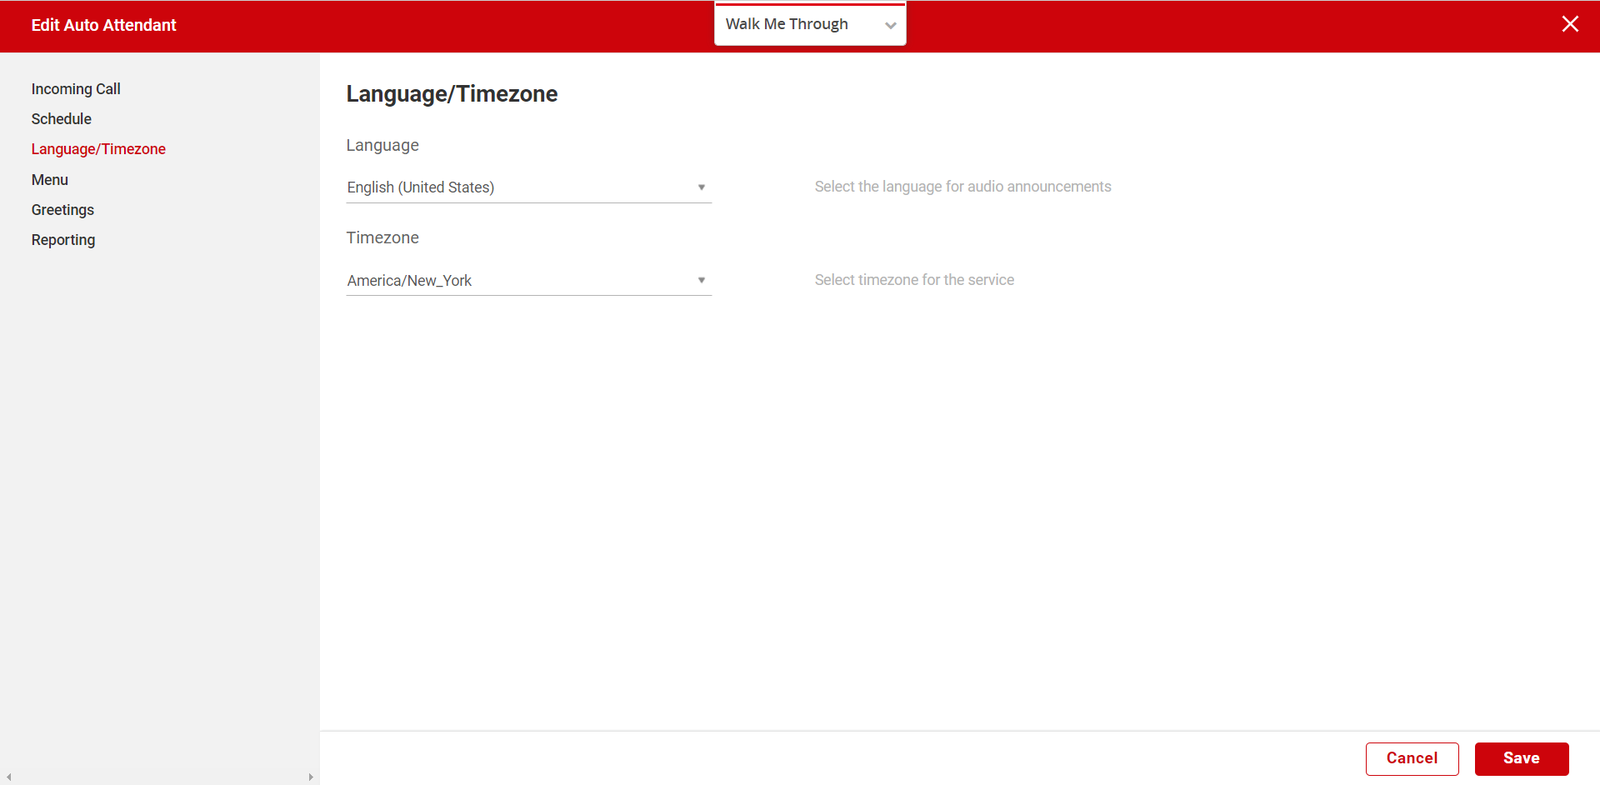Screen dimensions: 1600x785
Task: Click the Cancel button
Action: 1412,758
